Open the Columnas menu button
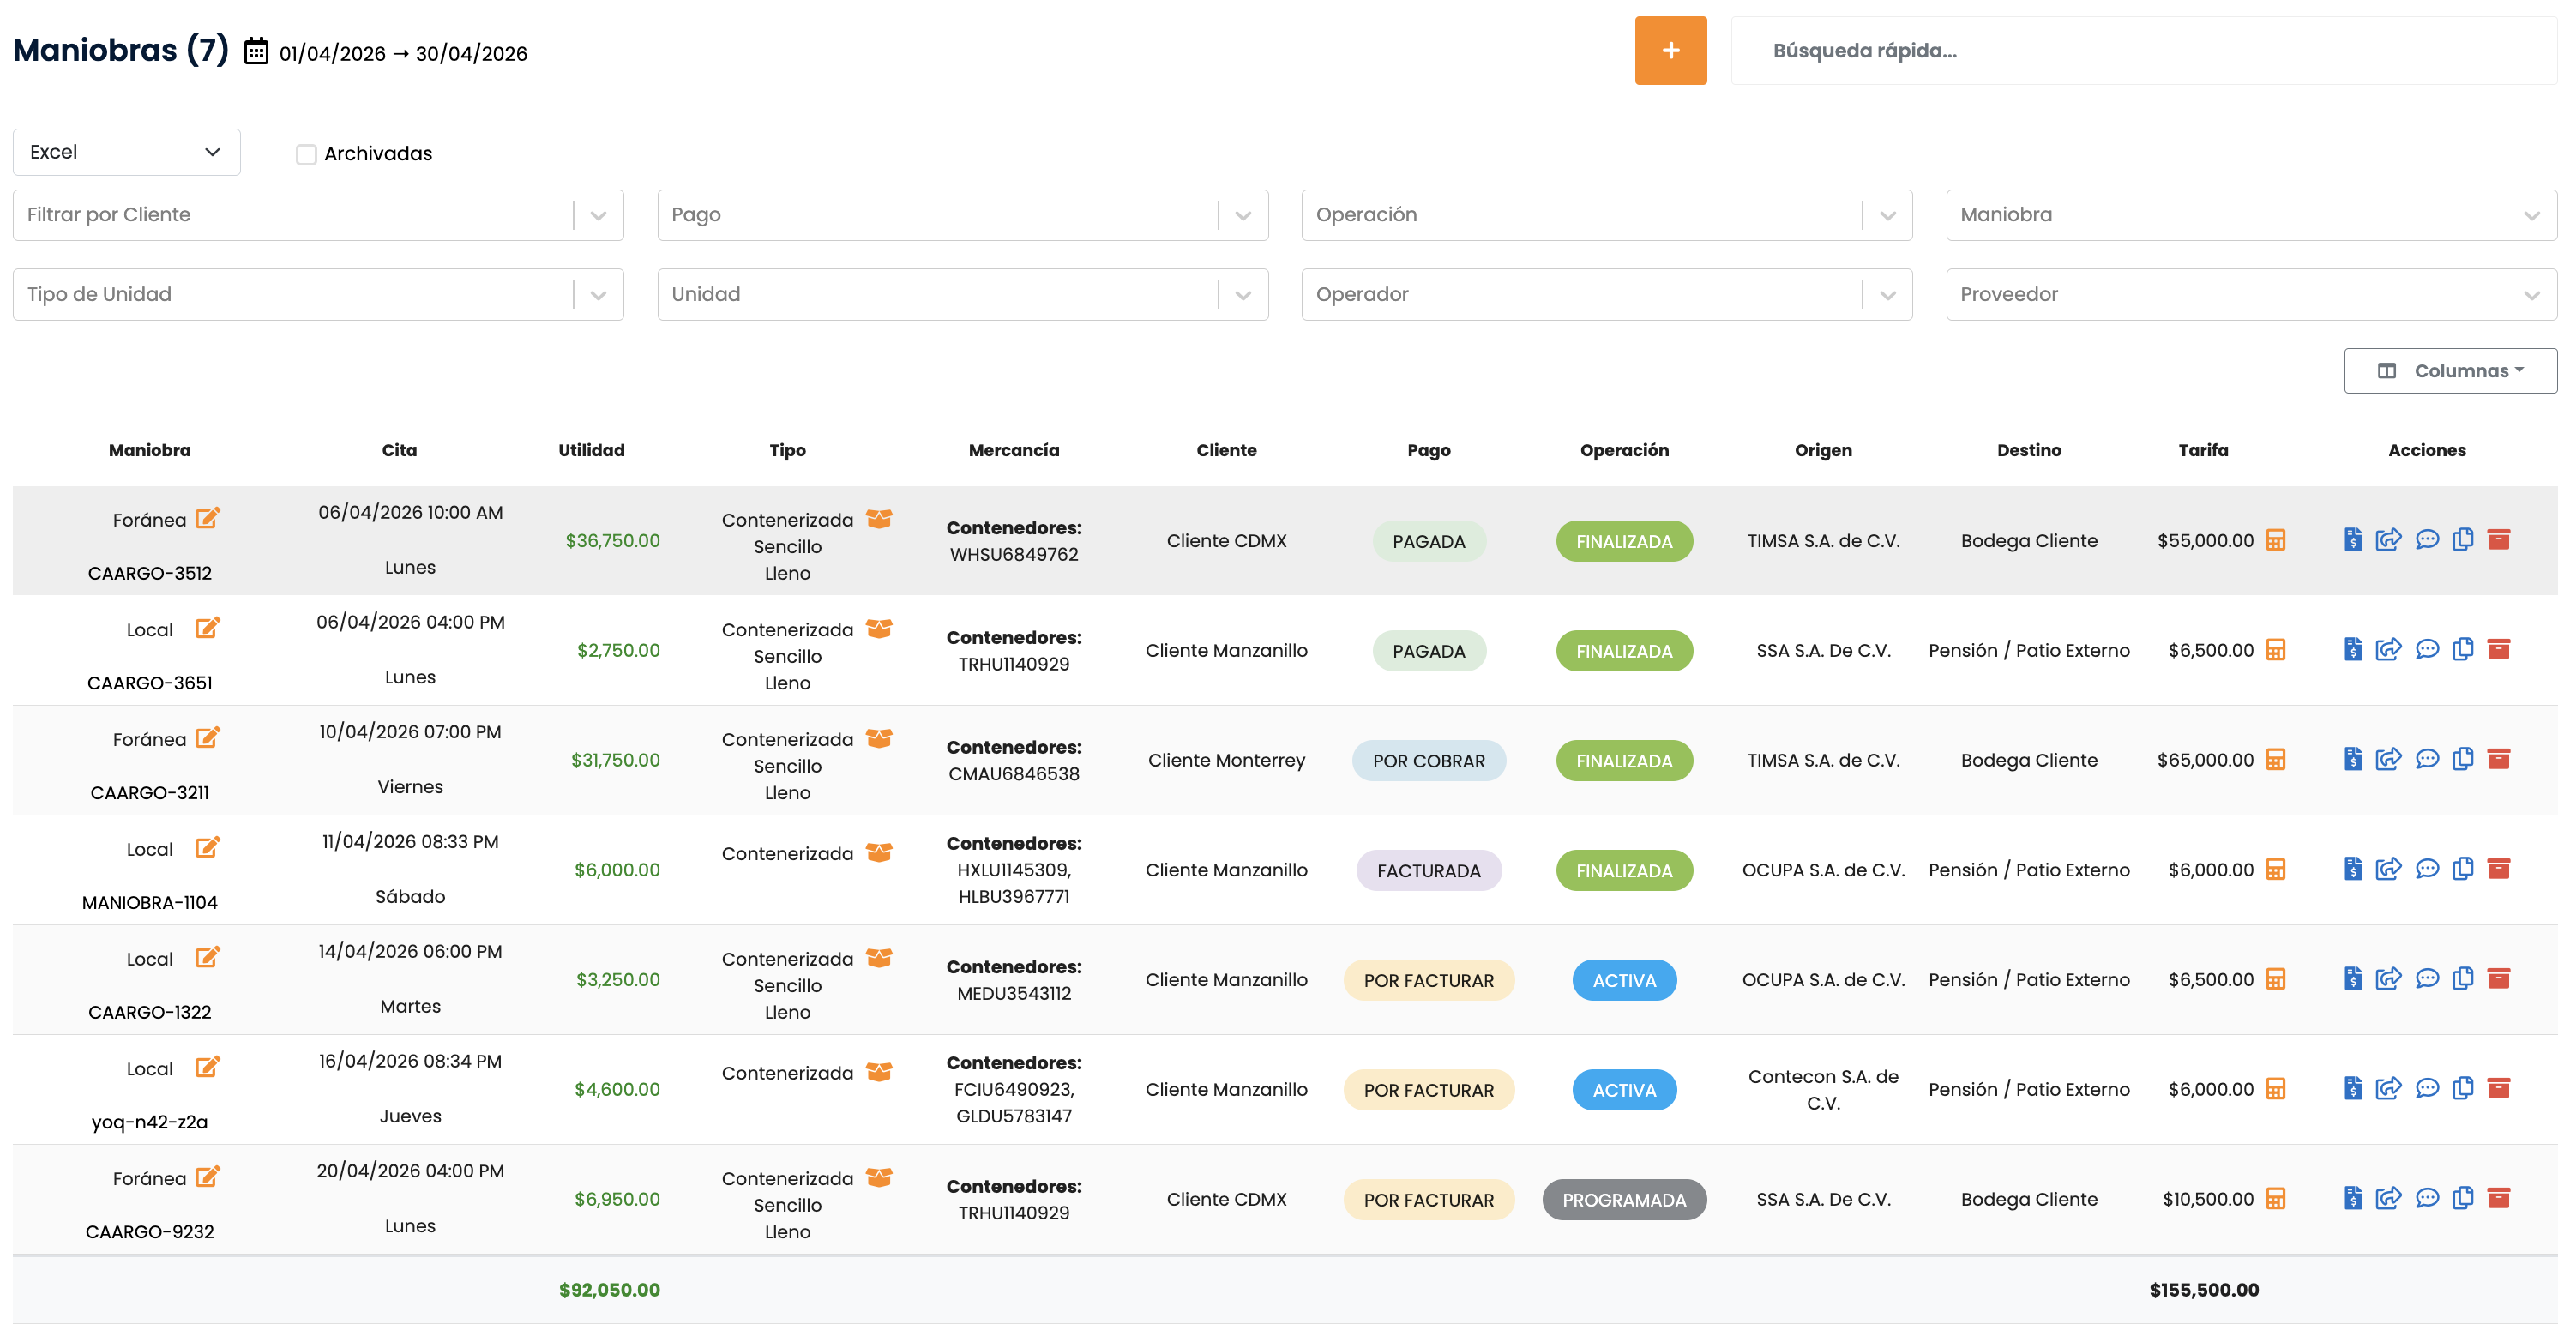Screen dimensions: 2576x1336 click(2449, 371)
